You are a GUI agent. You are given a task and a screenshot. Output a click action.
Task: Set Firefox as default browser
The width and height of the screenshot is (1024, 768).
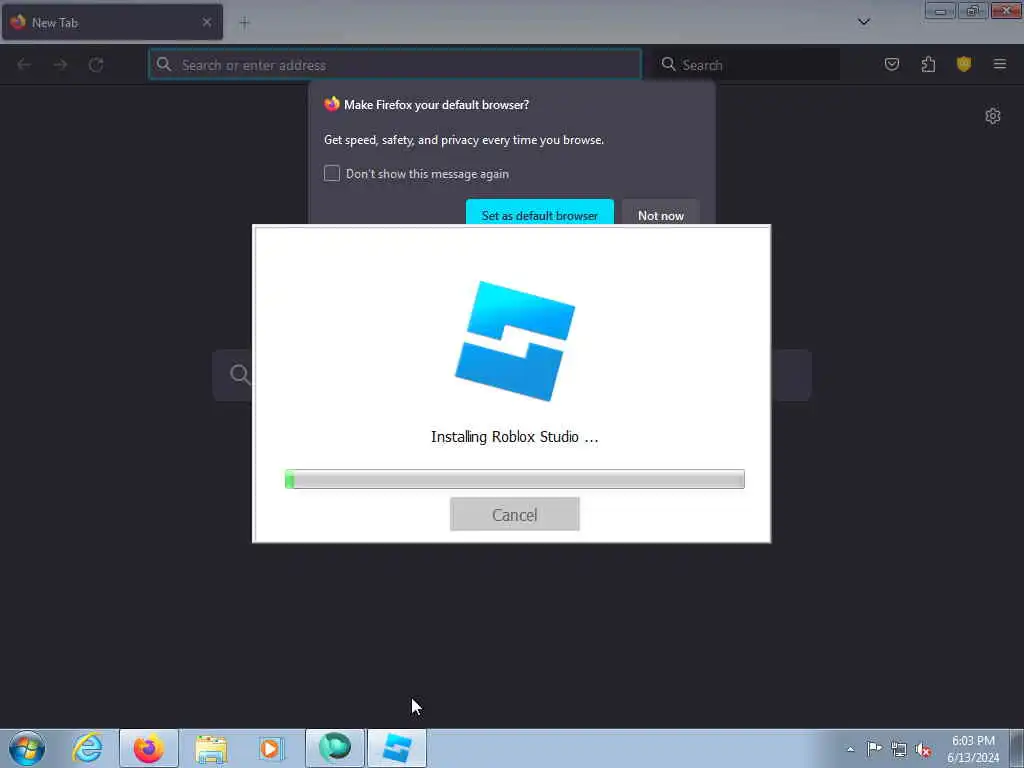click(x=539, y=214)
